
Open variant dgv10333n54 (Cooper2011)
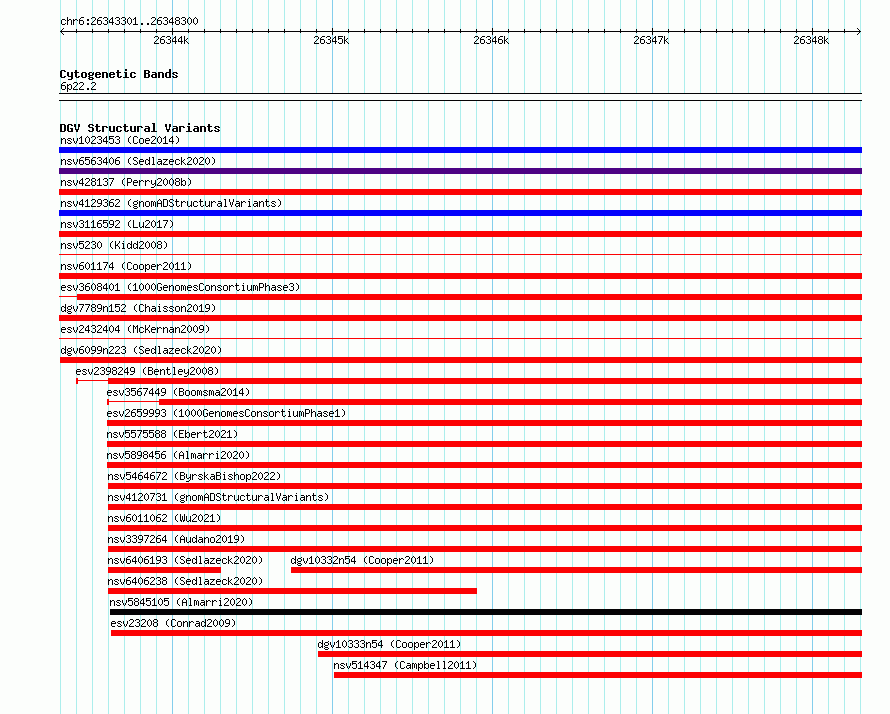click(389, 644)
